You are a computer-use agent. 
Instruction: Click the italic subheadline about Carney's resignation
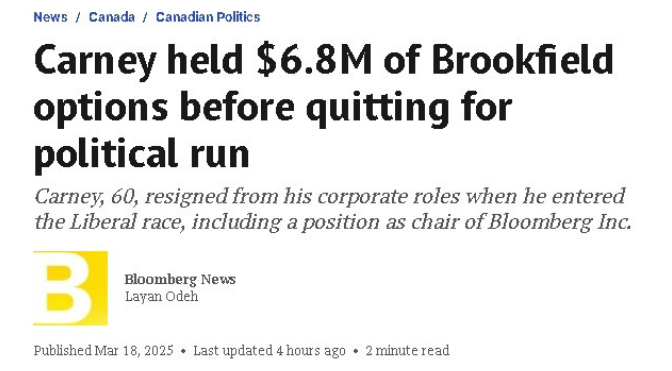point(333,209)
